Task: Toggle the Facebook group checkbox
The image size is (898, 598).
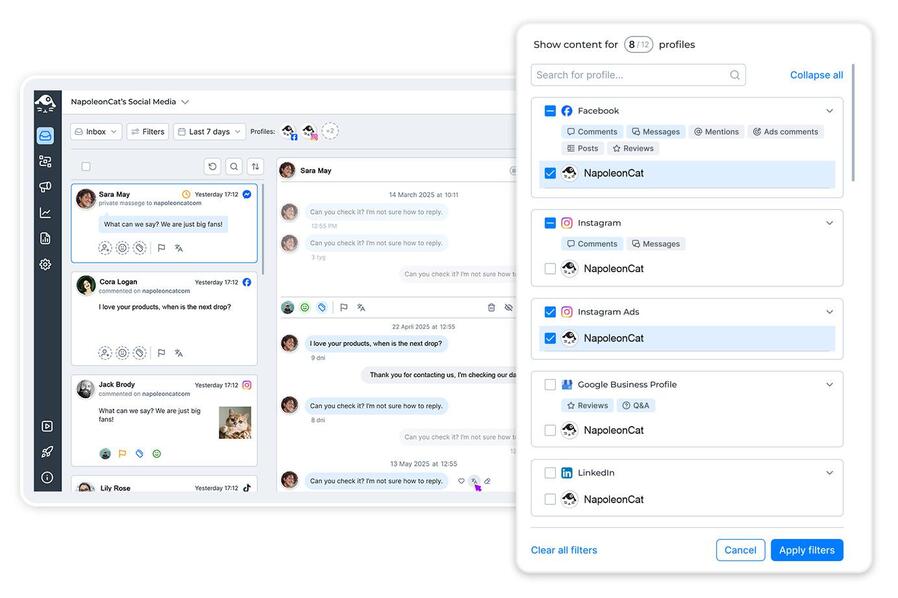Action: tap(550, 111)
